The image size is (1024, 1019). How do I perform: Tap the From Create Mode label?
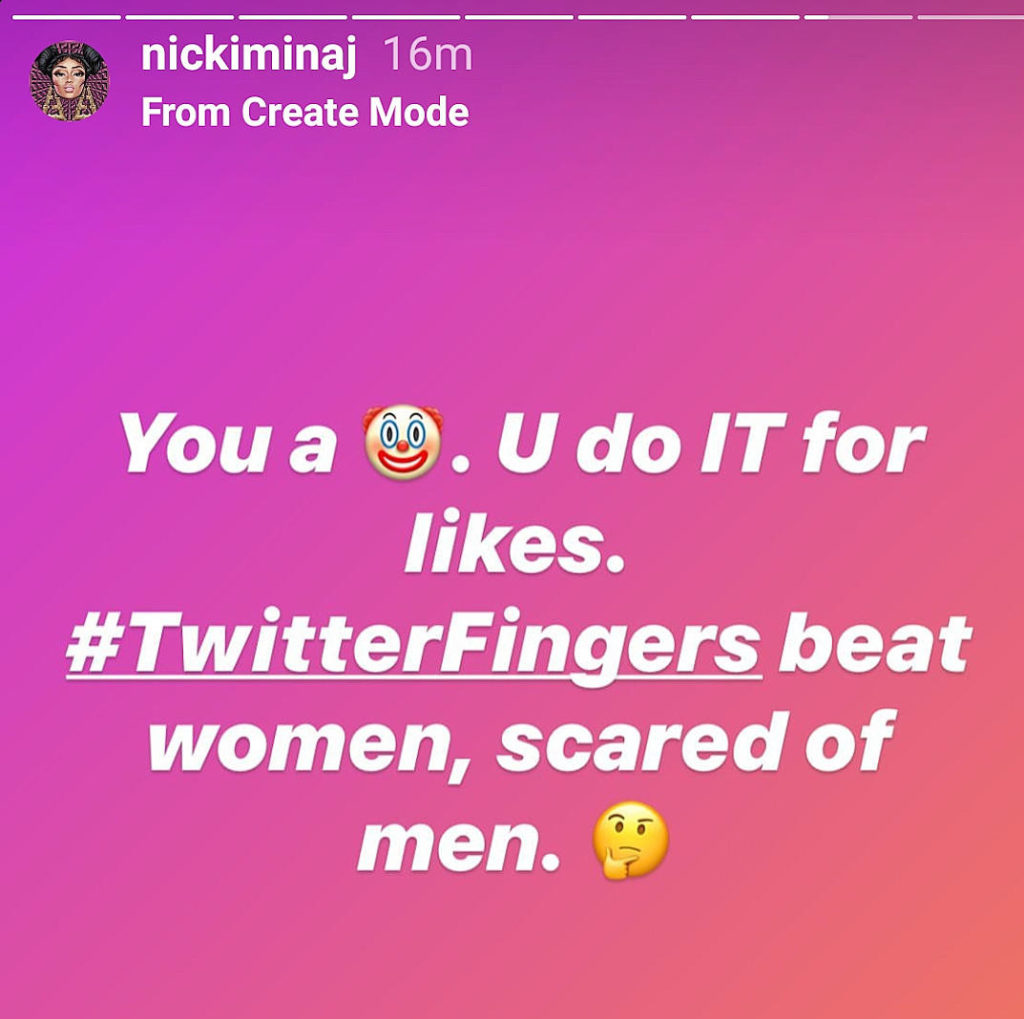click(x=305, y=112)
